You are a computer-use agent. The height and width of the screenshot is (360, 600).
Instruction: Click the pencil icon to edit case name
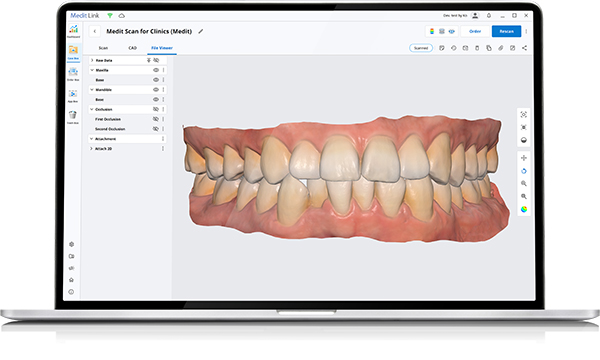[201, 31]
